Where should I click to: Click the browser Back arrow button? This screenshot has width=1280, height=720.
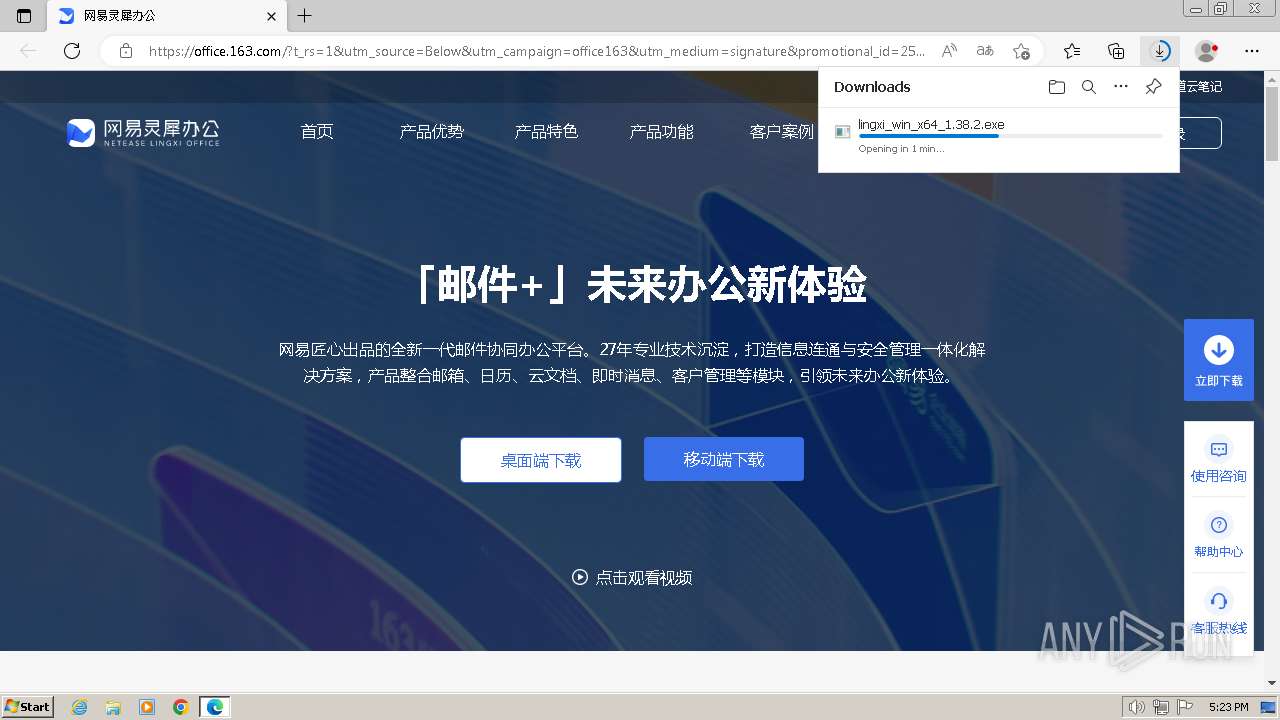coord(28,51)
